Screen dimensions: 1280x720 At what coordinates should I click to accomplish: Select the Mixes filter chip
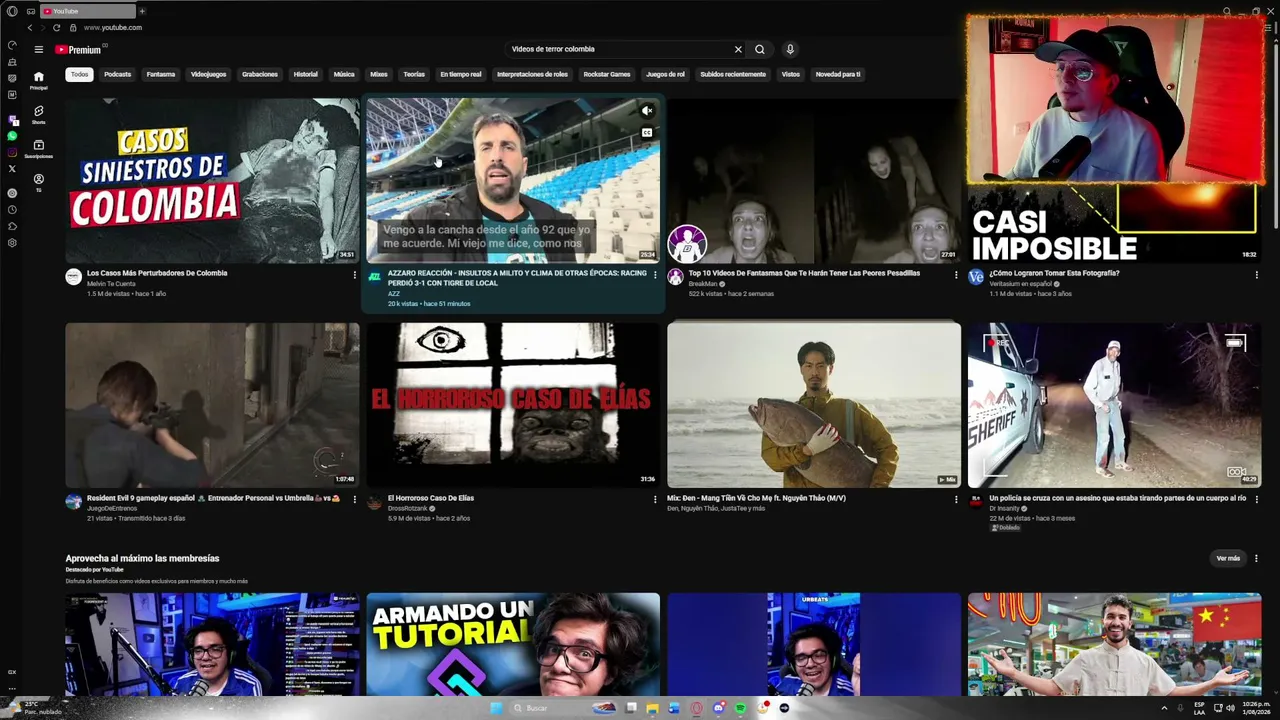[379, 74]
